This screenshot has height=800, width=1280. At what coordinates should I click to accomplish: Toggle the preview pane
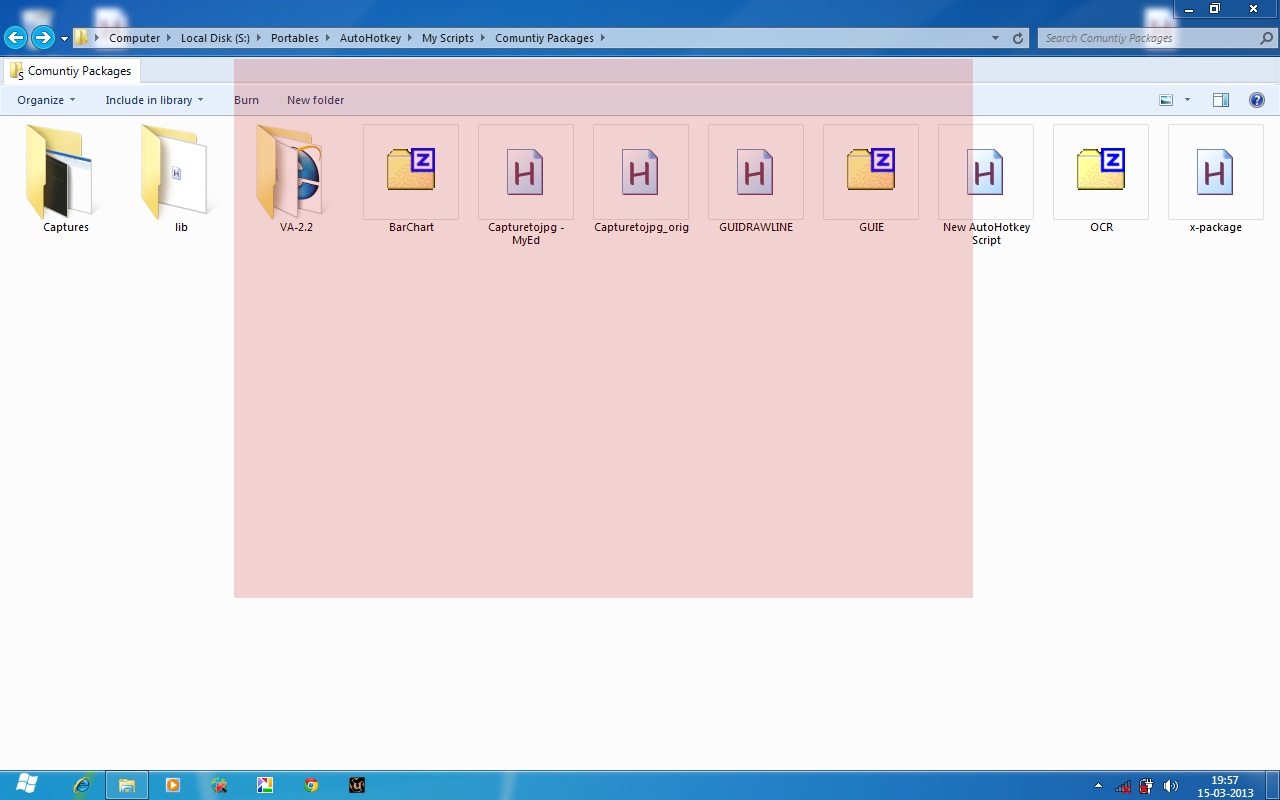click(1220, 100)
